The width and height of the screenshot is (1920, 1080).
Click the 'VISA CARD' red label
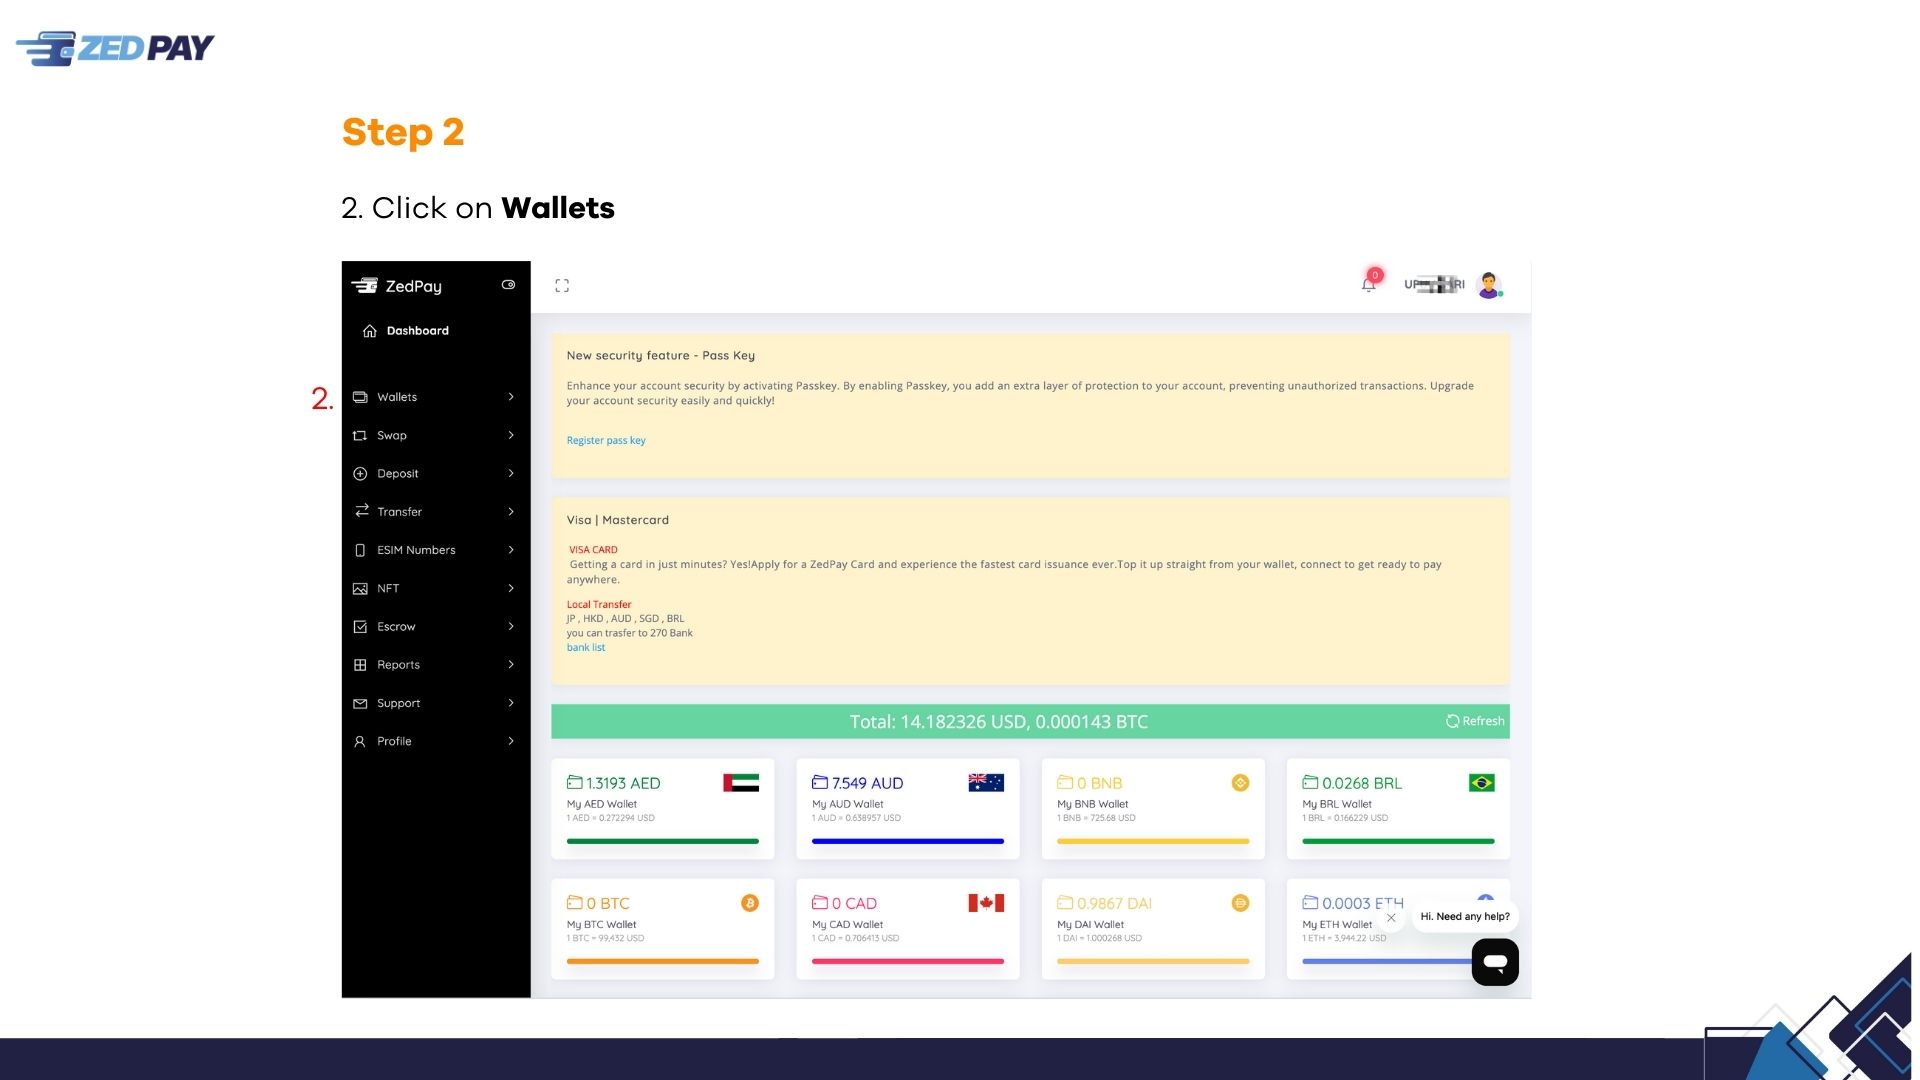[593, 550]
